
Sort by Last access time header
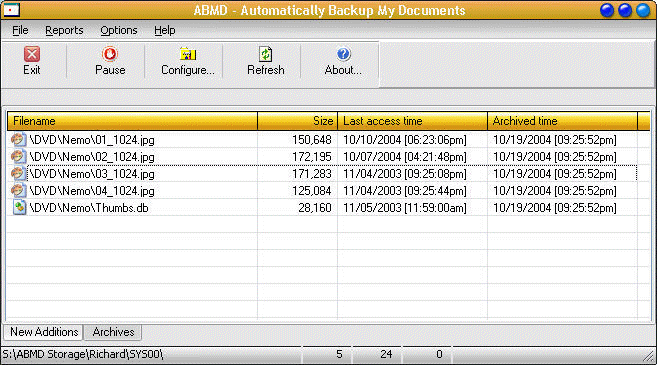(x=412, y=121)
